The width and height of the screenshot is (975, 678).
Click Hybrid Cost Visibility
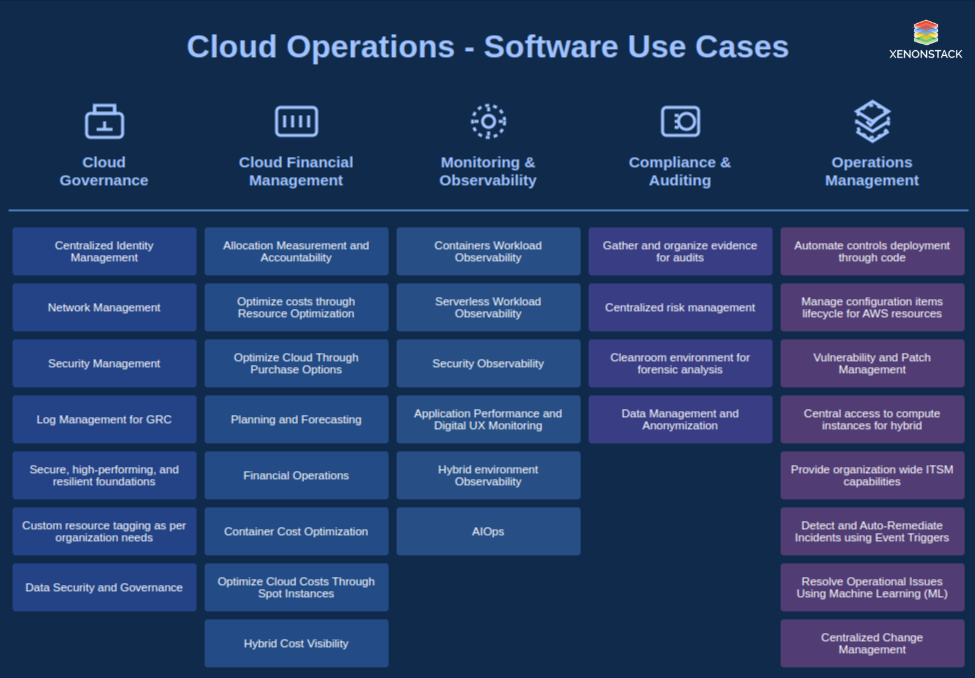pyautogui.click(x=296, y=643)
